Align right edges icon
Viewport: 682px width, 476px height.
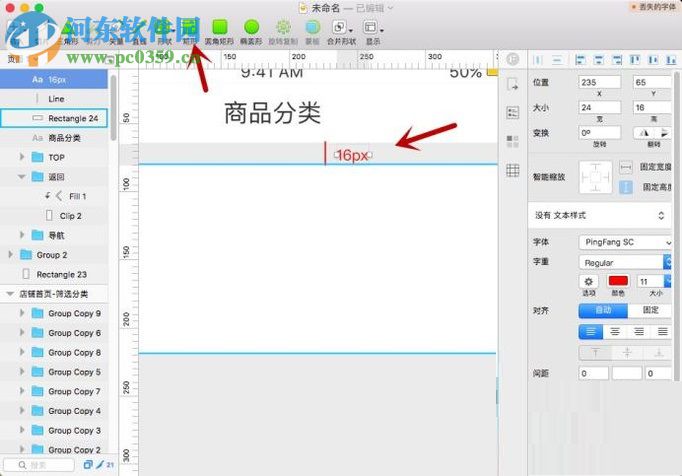coord(617,60)
